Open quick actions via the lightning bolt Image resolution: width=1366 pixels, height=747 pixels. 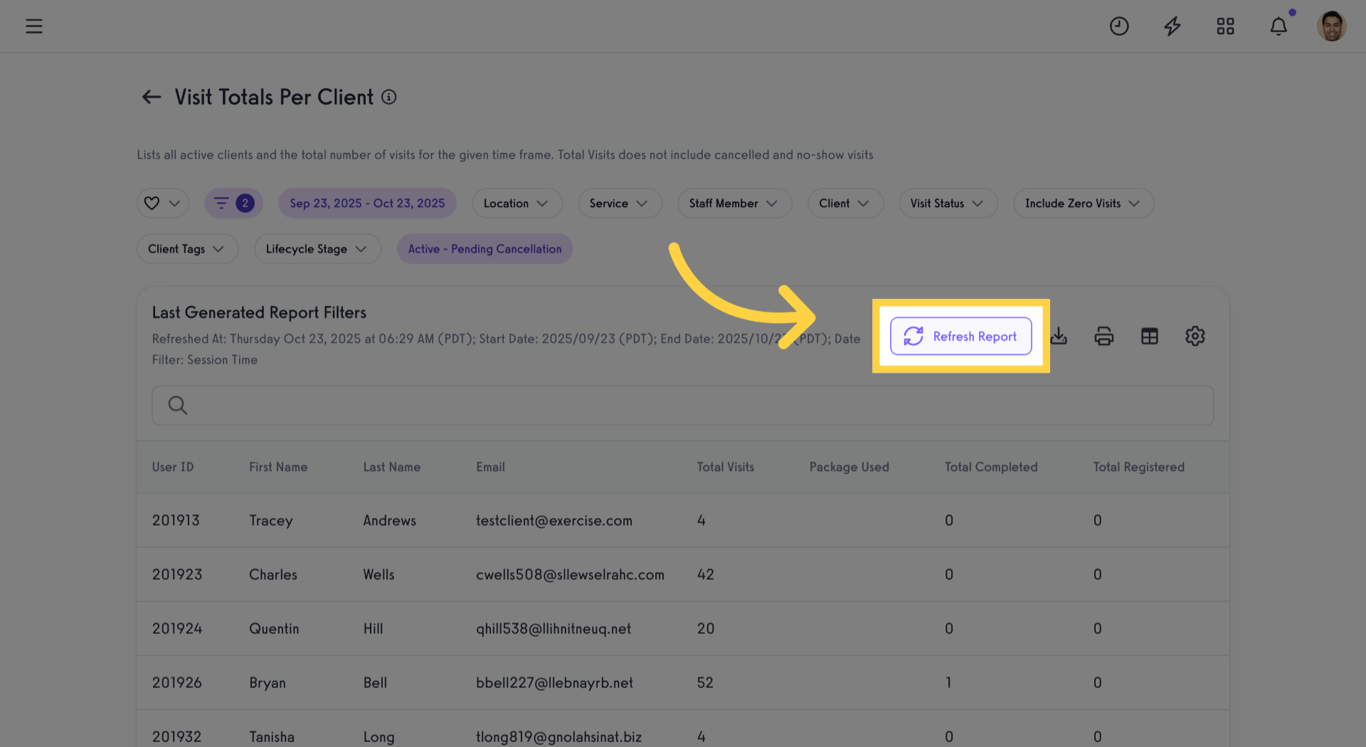pos(1171,26)
